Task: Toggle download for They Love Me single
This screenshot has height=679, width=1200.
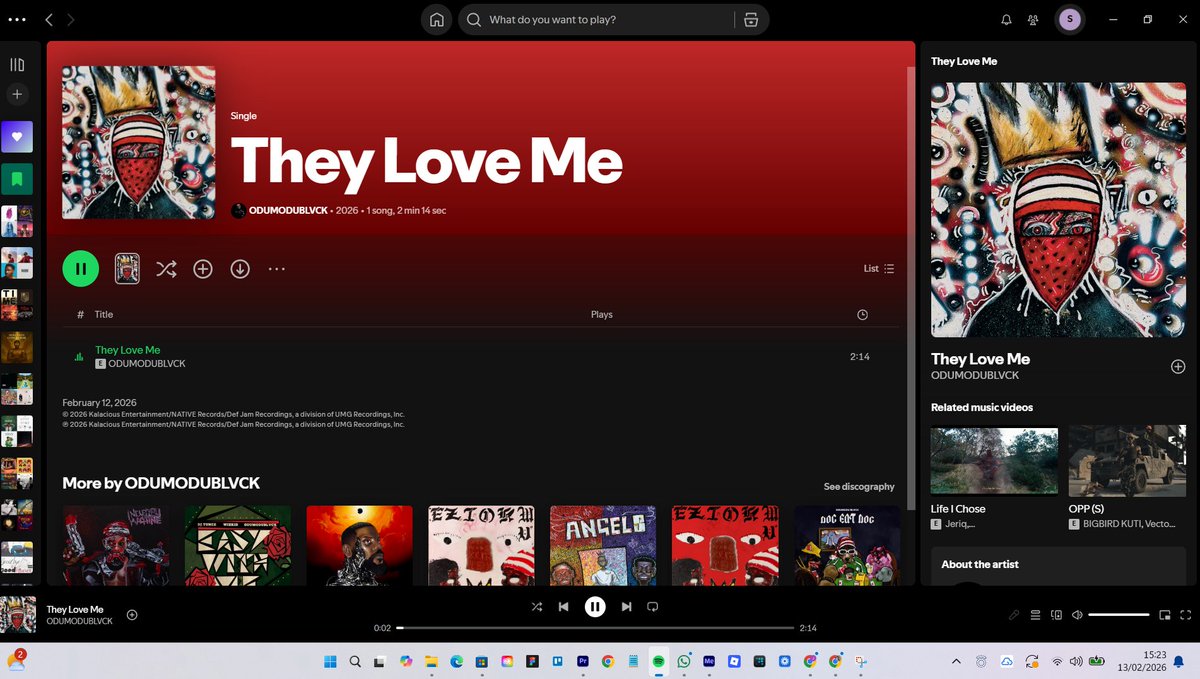Action: coord(240,268)
